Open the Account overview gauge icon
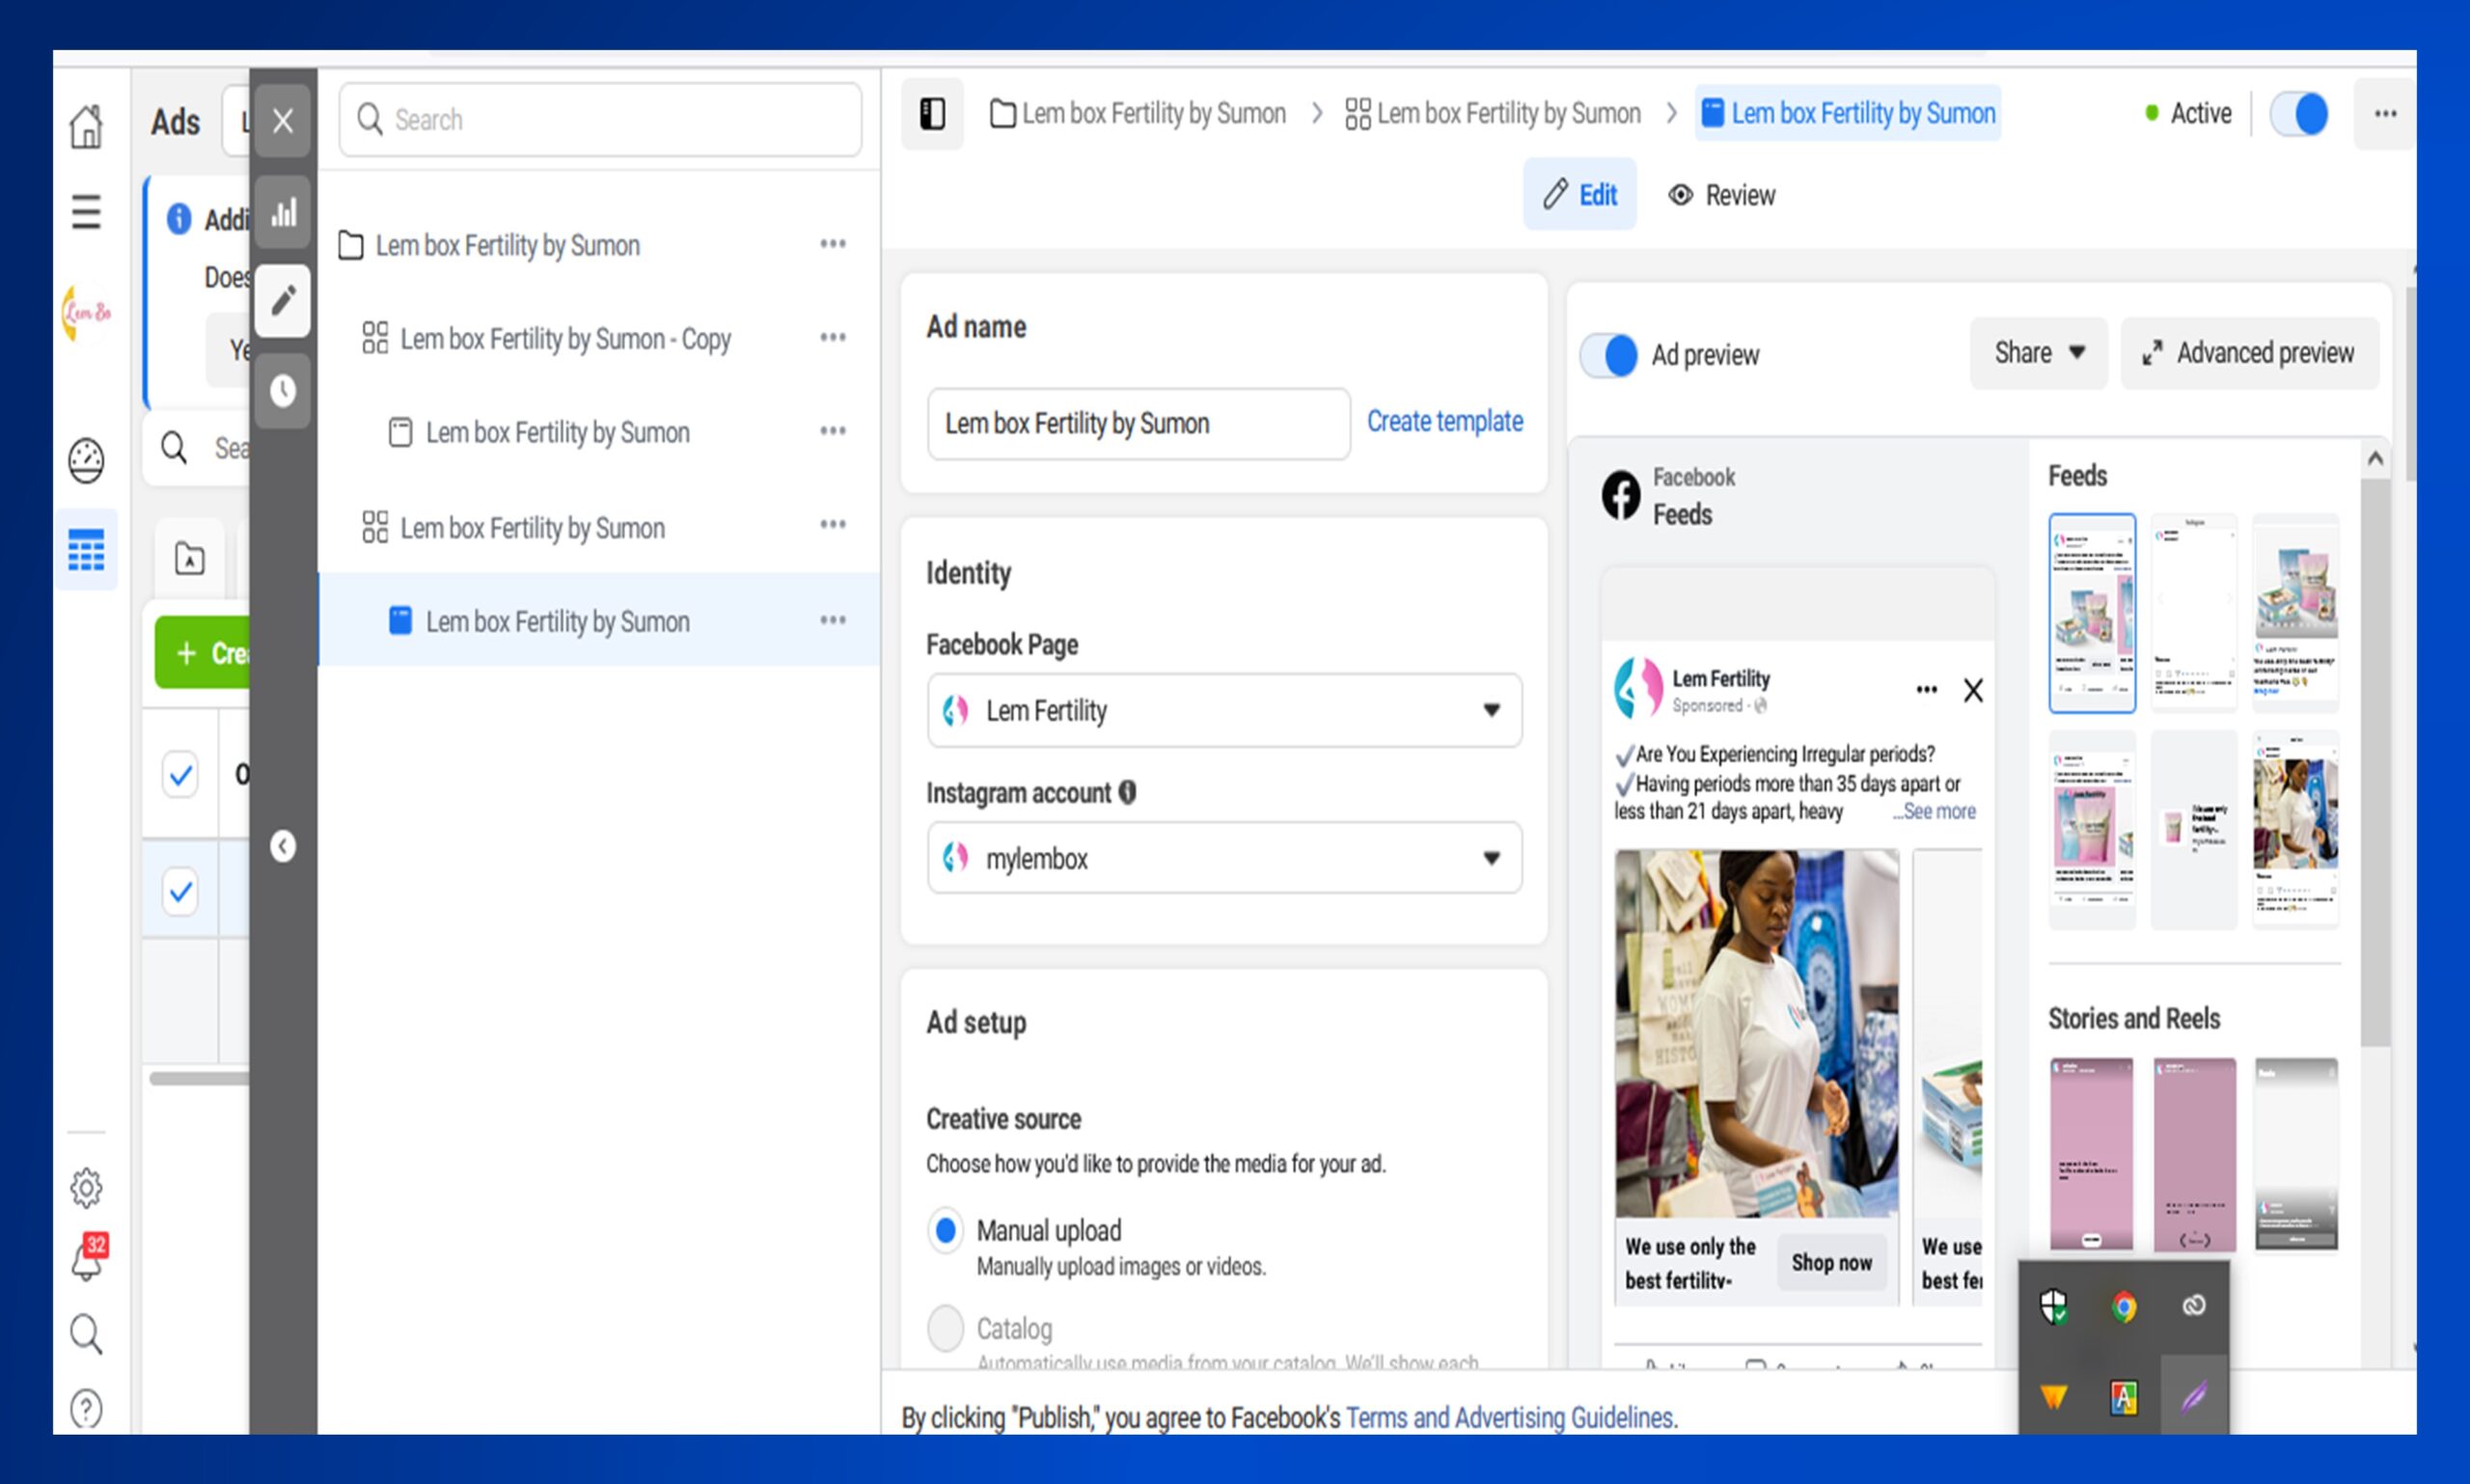Screen dimensions: 2470x1484 [x=86, y=460]
